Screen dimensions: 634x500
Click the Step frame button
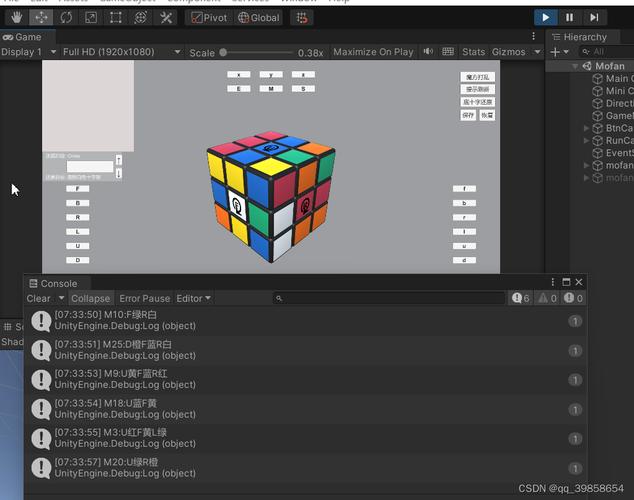point(594,17)
